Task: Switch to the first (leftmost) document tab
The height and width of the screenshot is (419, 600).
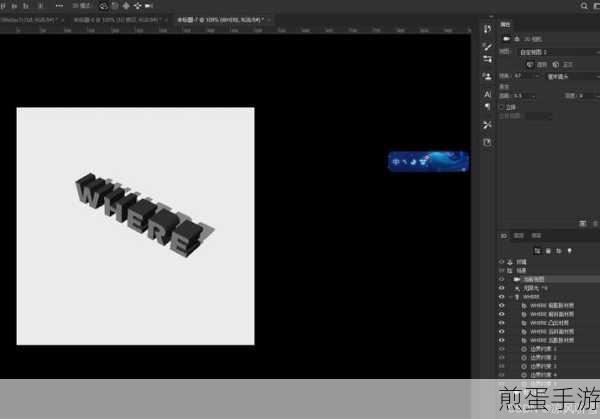Action: click(x=28, y=20)
